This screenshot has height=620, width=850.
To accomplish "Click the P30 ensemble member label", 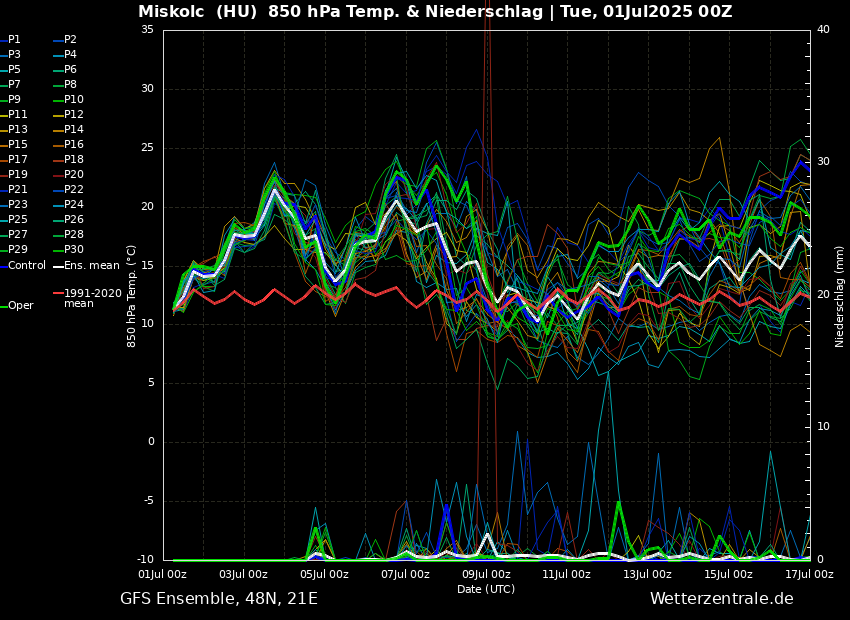I will click(x=74, y=250).
